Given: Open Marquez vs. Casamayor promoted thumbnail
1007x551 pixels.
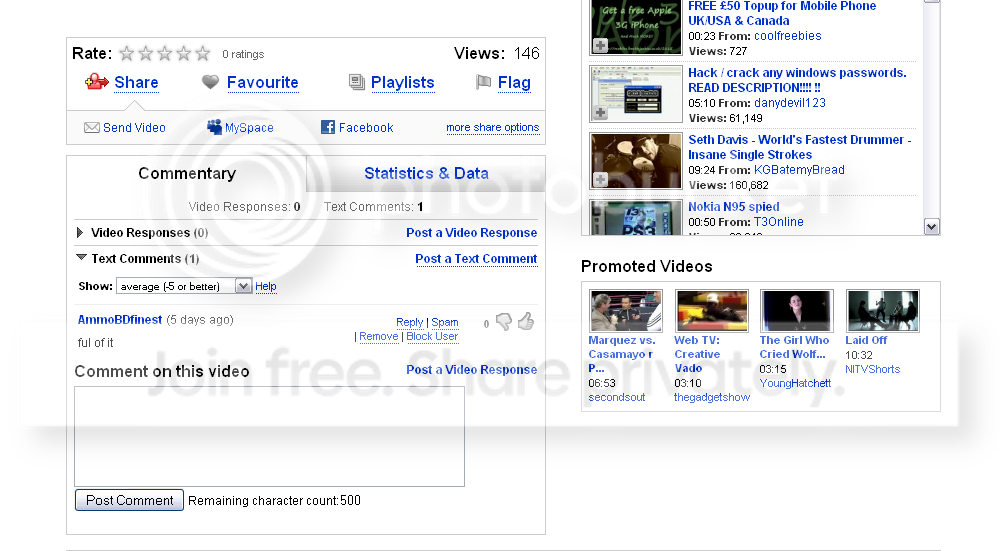Looking at the screenshot, I should tap(626, 310).
